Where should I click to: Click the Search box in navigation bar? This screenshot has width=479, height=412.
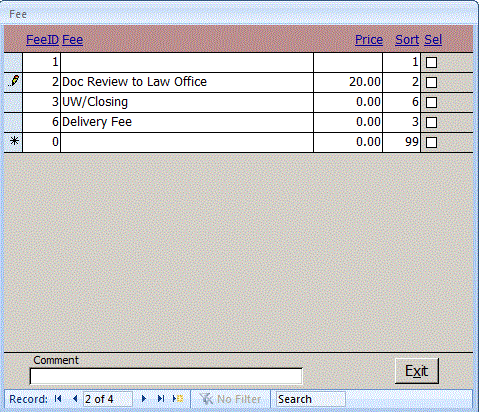point(311,399)
